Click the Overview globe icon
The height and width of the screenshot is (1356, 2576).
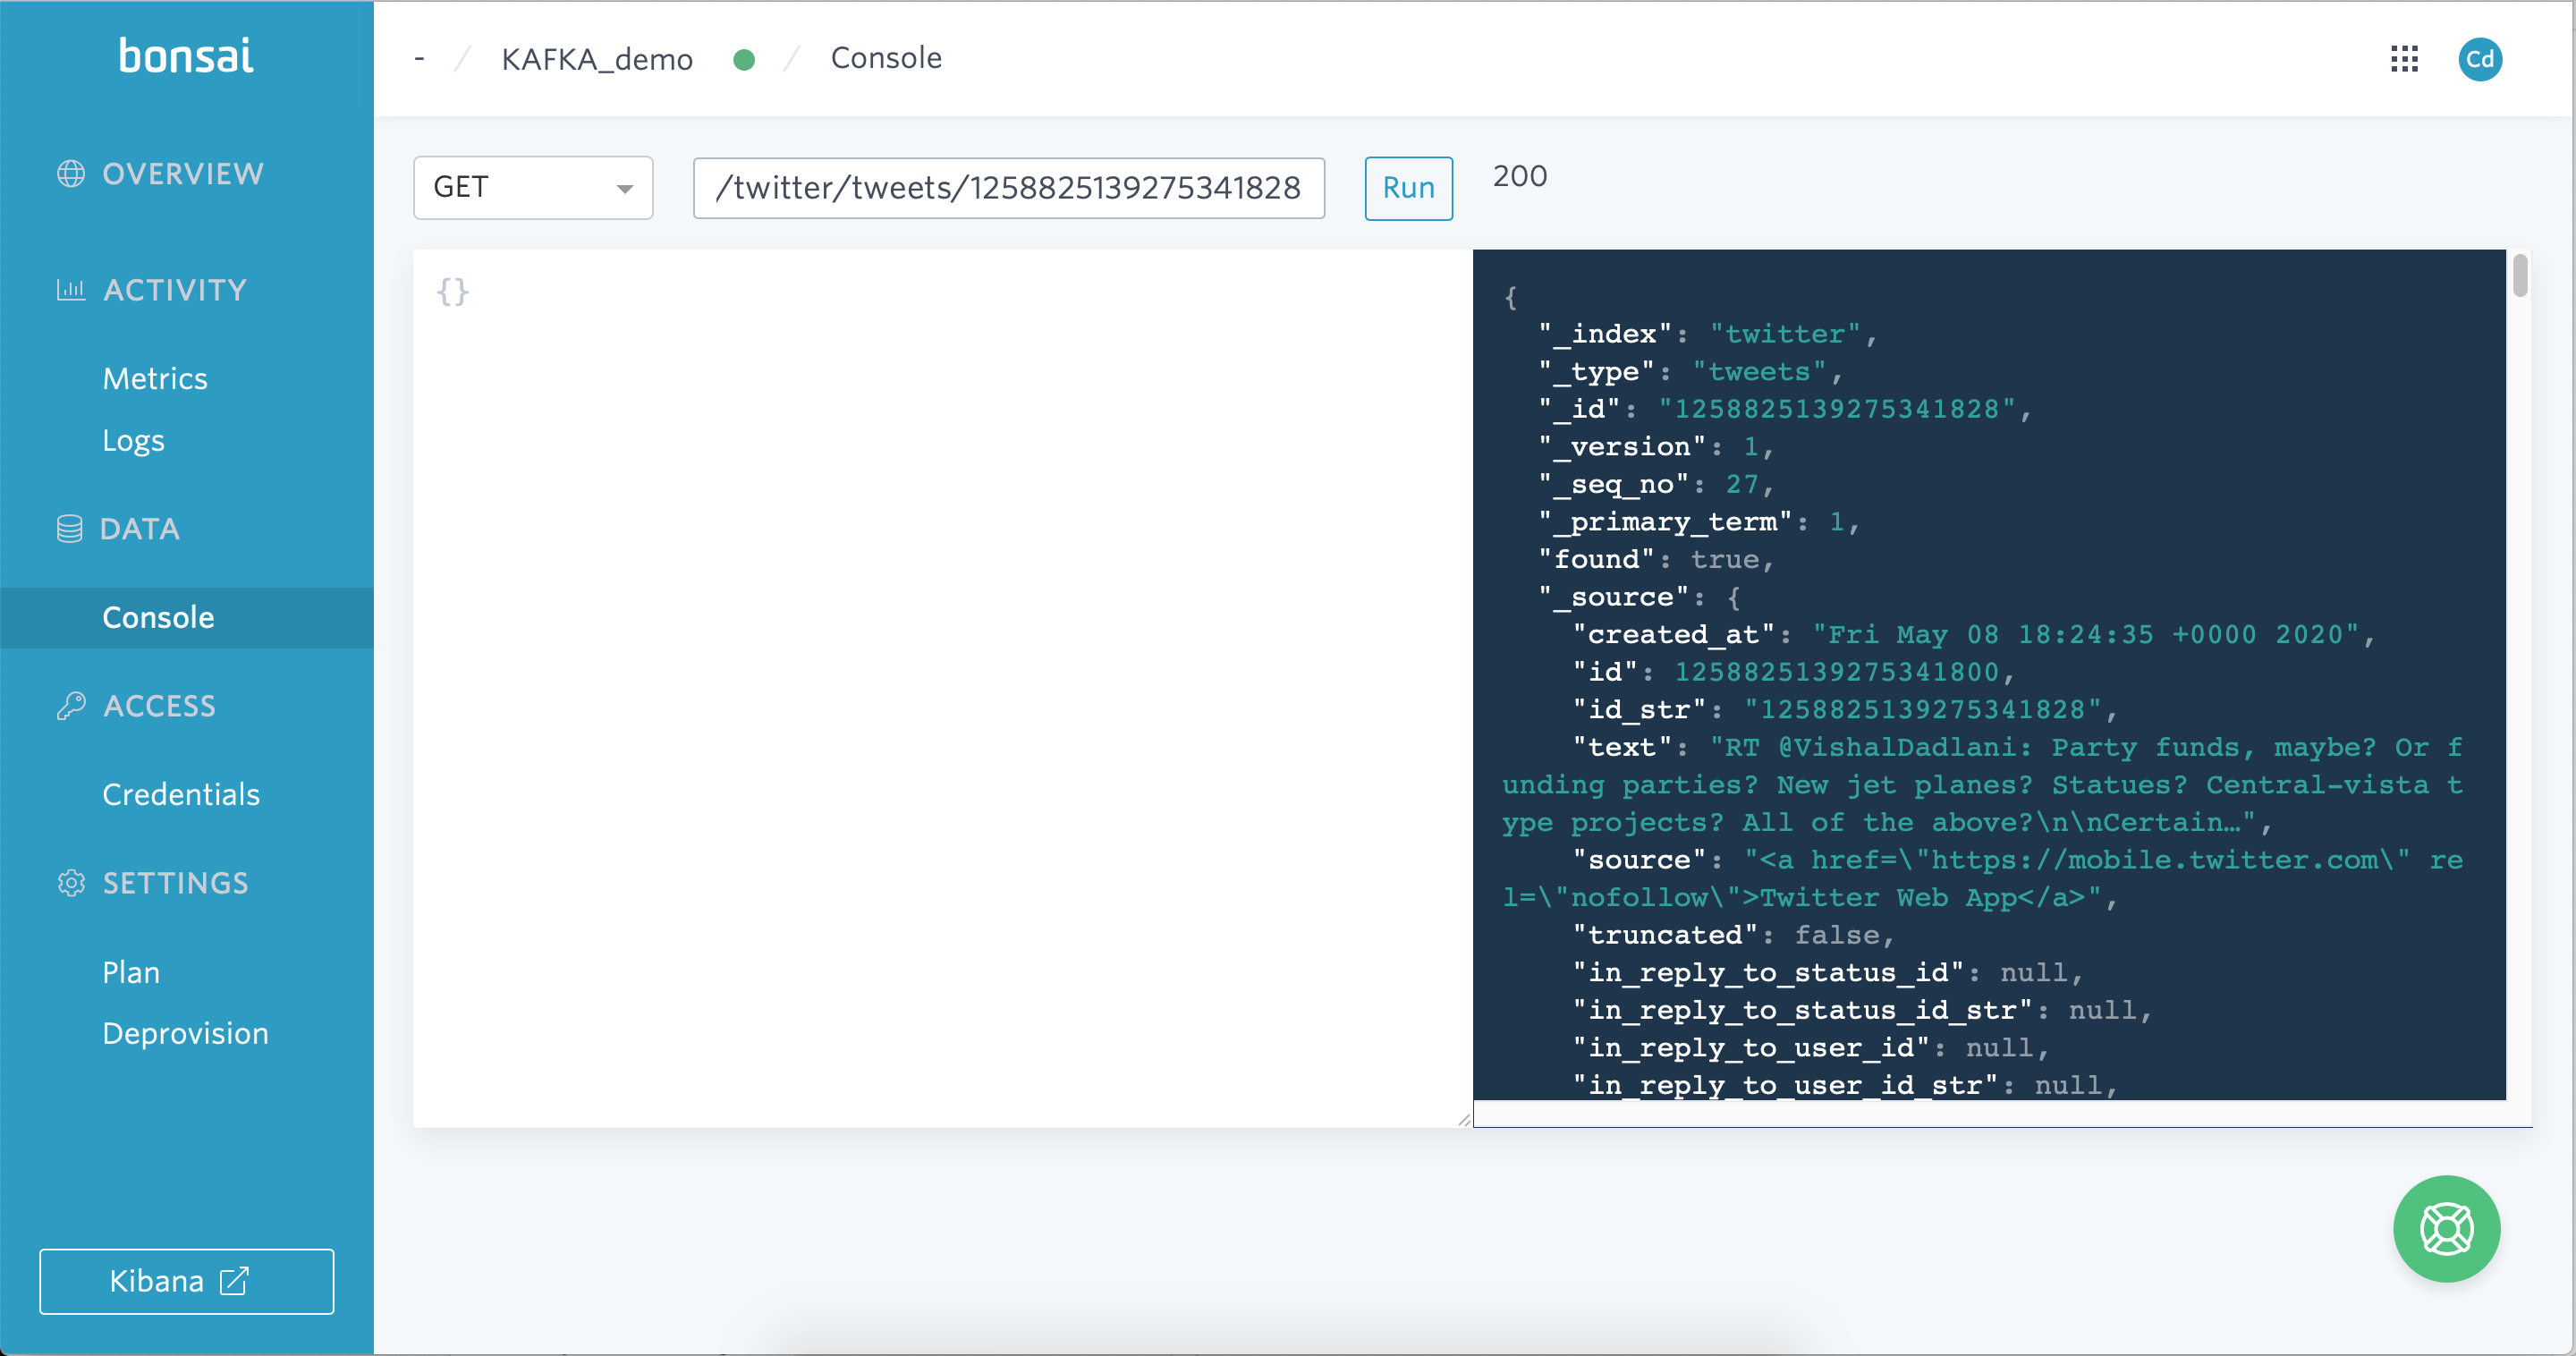71,174
